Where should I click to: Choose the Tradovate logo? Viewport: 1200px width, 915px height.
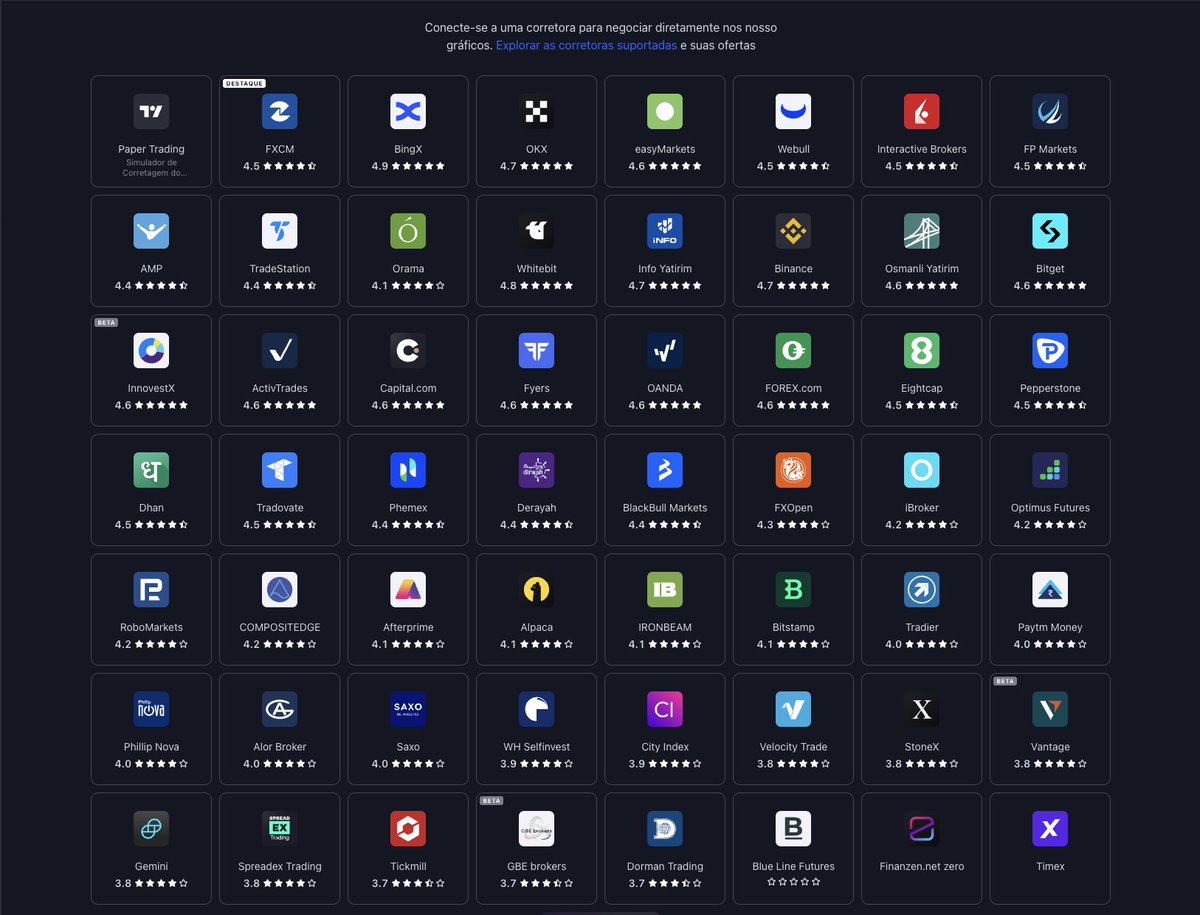[279, 470]
